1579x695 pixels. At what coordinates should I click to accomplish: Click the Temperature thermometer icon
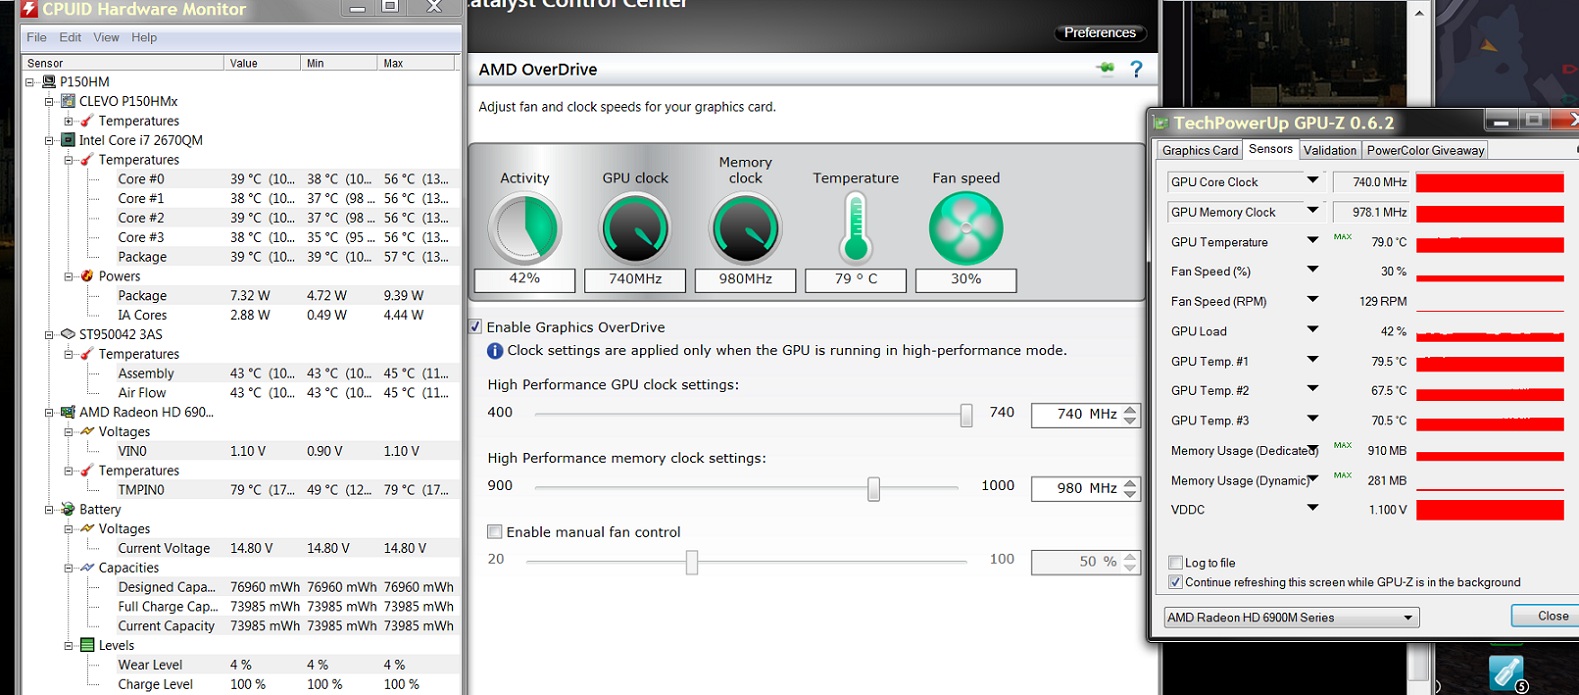click(x=855, y=228)
